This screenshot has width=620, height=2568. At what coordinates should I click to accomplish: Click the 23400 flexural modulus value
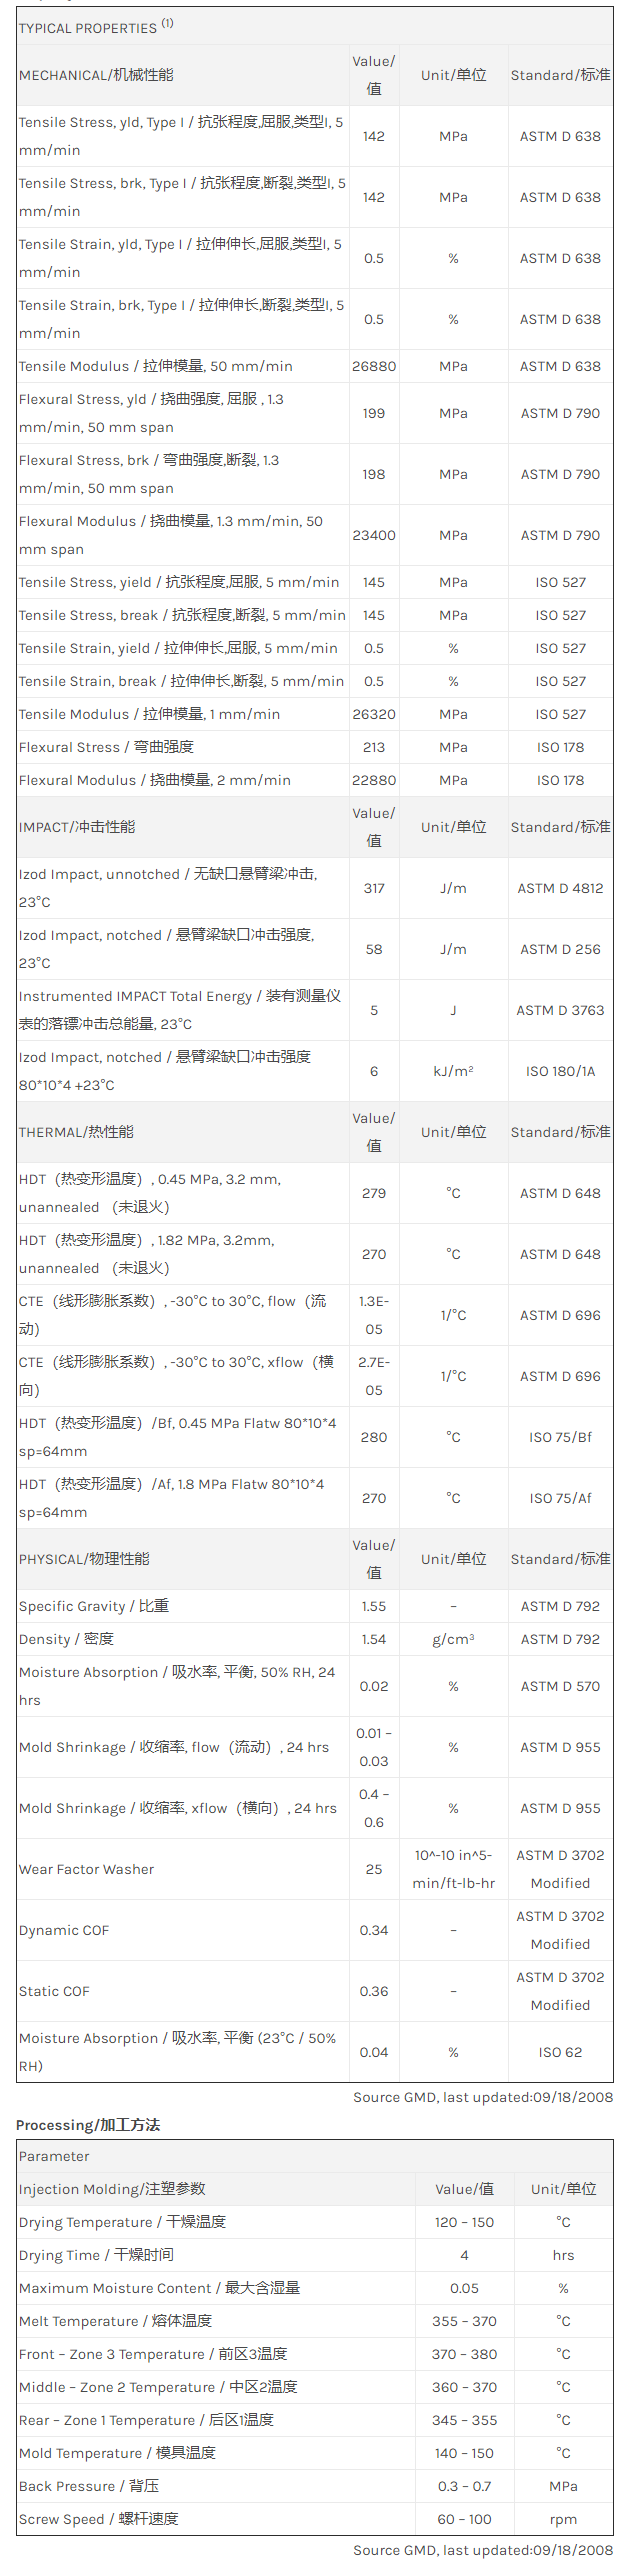click(x=374, y=535)
